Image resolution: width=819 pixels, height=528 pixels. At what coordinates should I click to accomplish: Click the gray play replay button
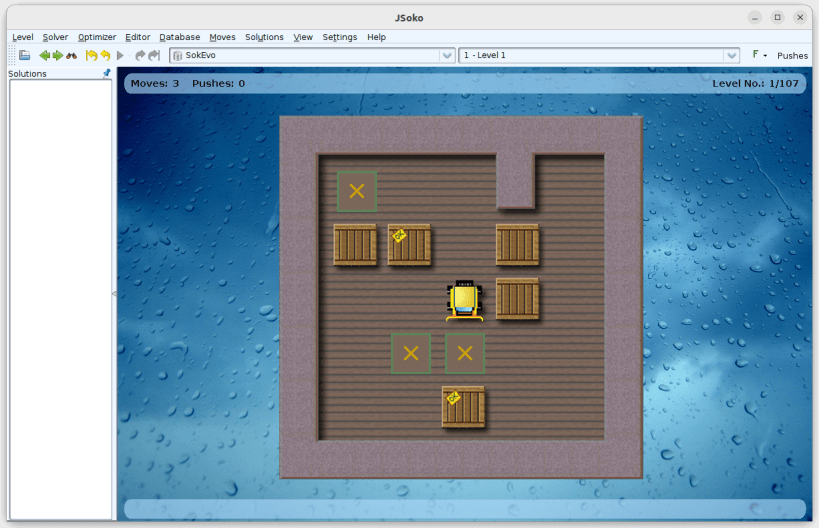tap(120, 55)
